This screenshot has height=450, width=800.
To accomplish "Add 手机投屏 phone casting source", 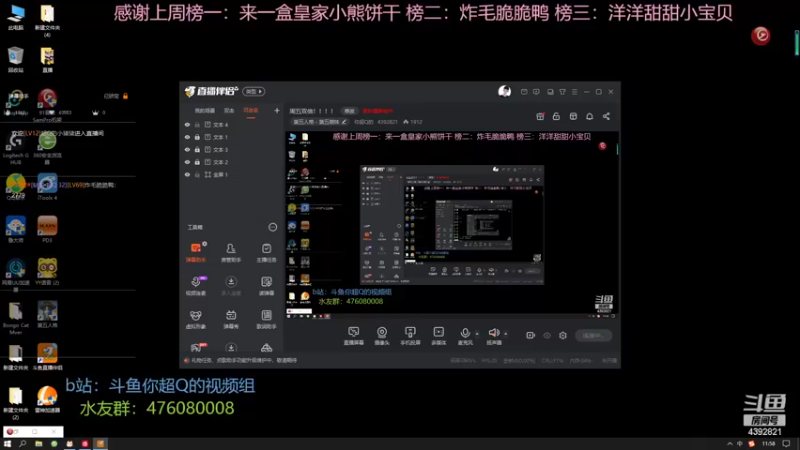I will pyautogui.click(x=410, y=336).
